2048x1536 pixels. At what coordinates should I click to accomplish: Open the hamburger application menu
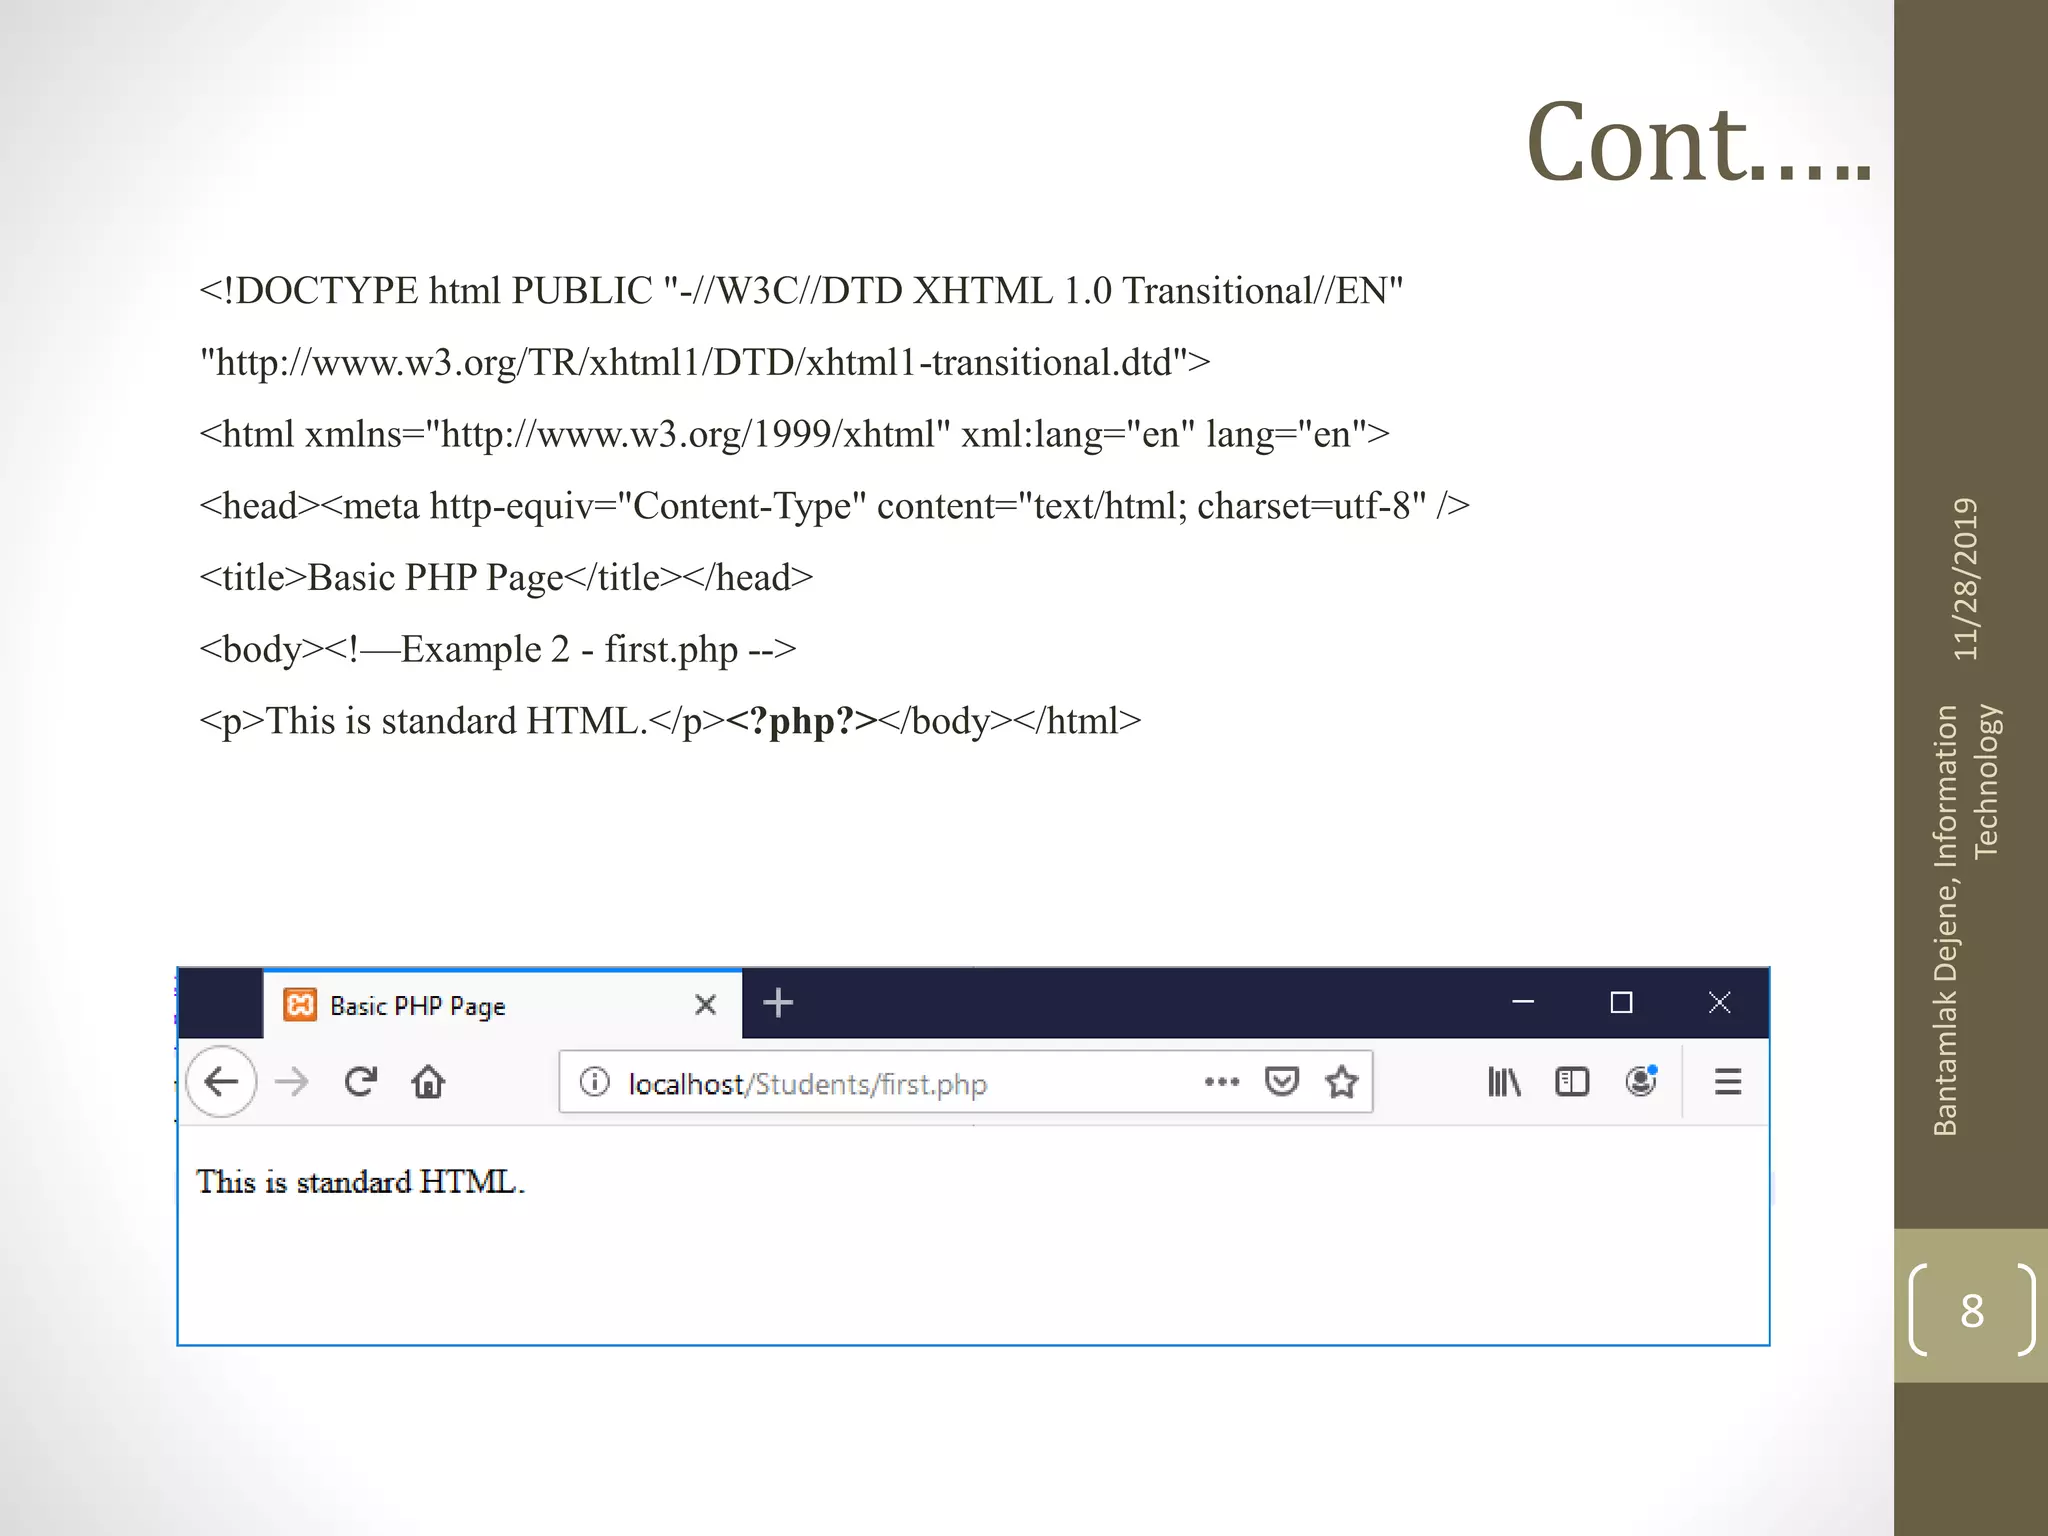coord(1728,1082)
